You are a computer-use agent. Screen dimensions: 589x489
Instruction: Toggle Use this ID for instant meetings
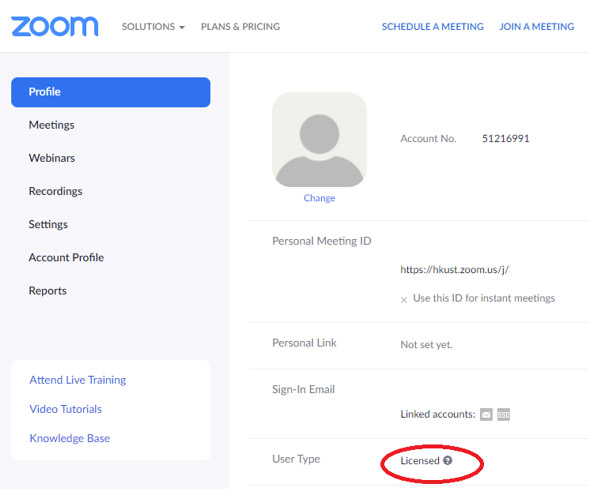point(404,300)
